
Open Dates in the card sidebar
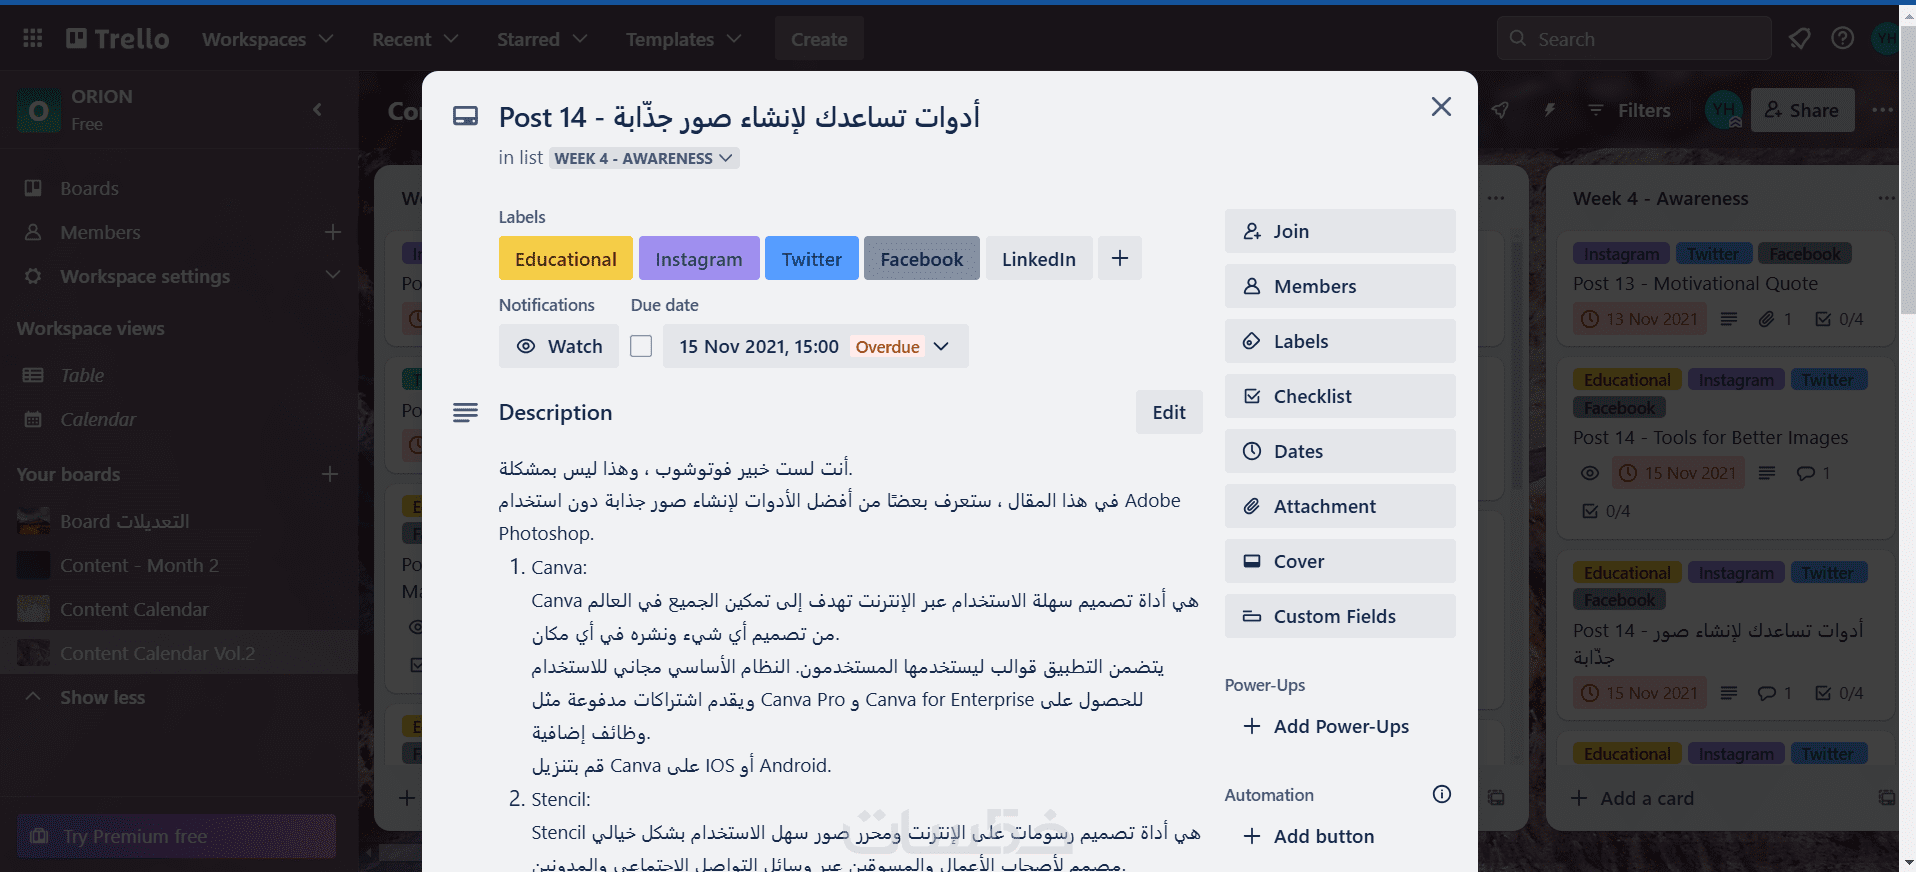(1340, 451)
